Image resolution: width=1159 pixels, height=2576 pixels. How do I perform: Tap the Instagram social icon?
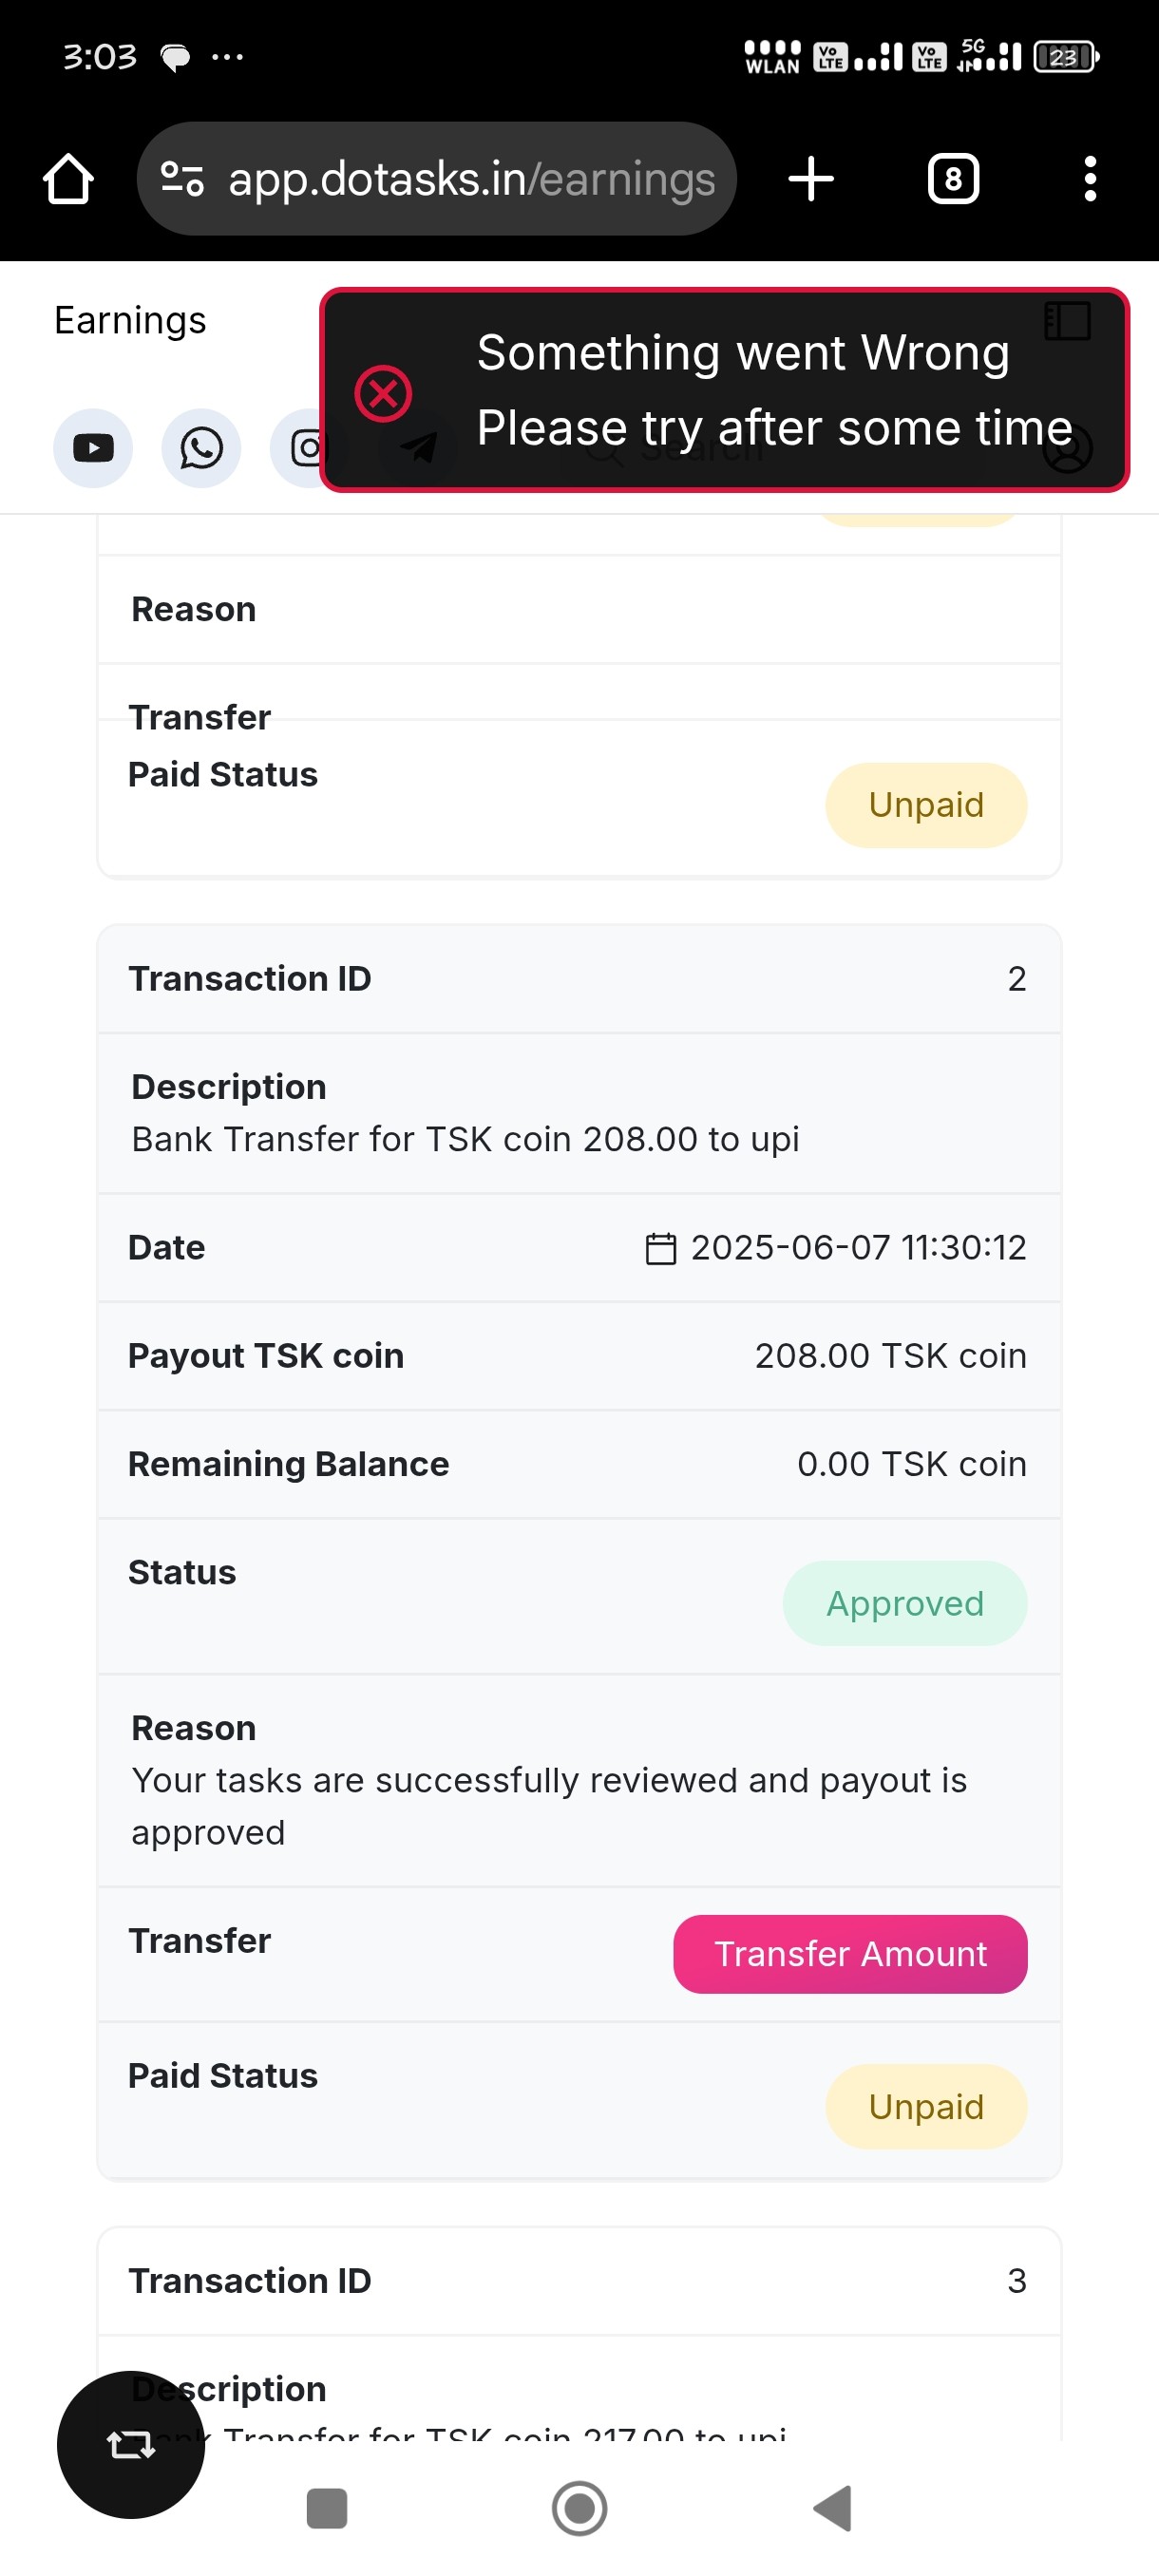tap(303, 448)
